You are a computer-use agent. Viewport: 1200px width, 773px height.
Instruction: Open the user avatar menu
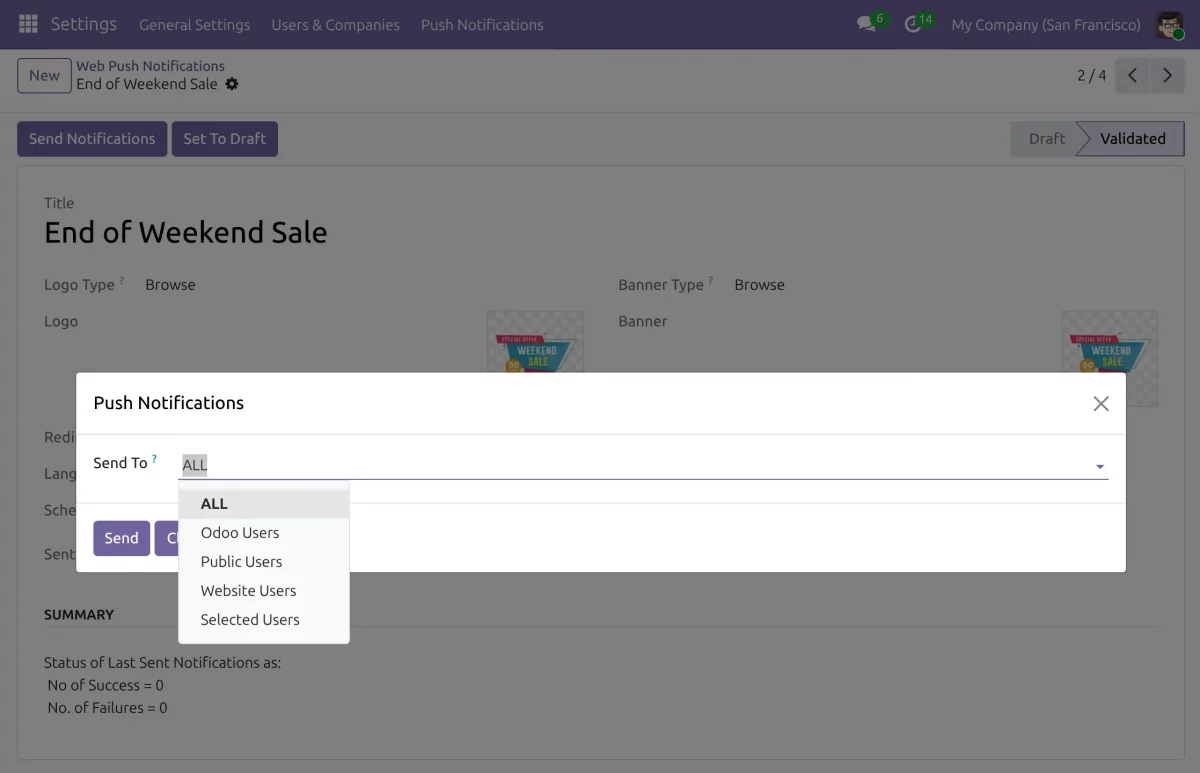1169,24
